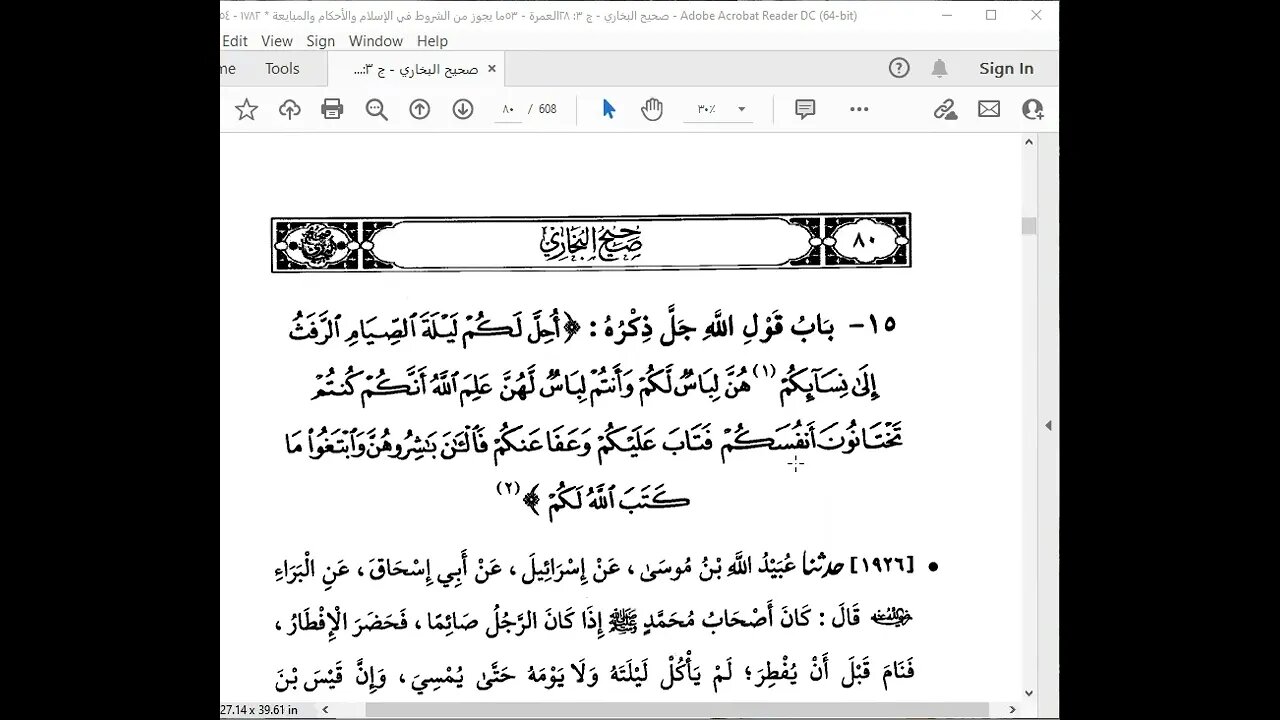Image resolution: width=1280 pixels, height=720 pixels.
Task: Open the Help menu
Action: coord(432,41)
